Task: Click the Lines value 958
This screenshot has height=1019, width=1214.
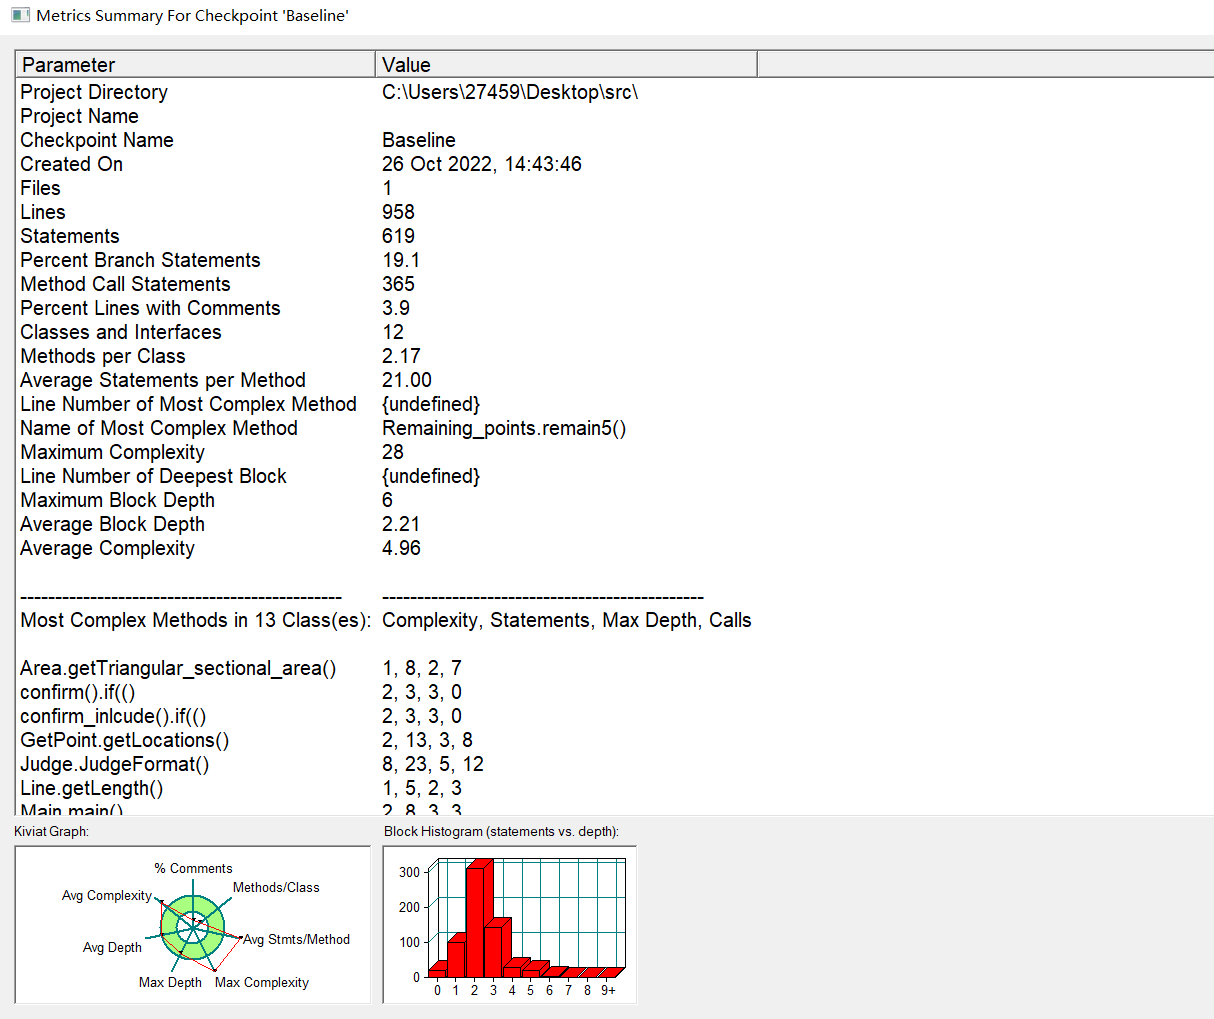Action: pos(398,212)
